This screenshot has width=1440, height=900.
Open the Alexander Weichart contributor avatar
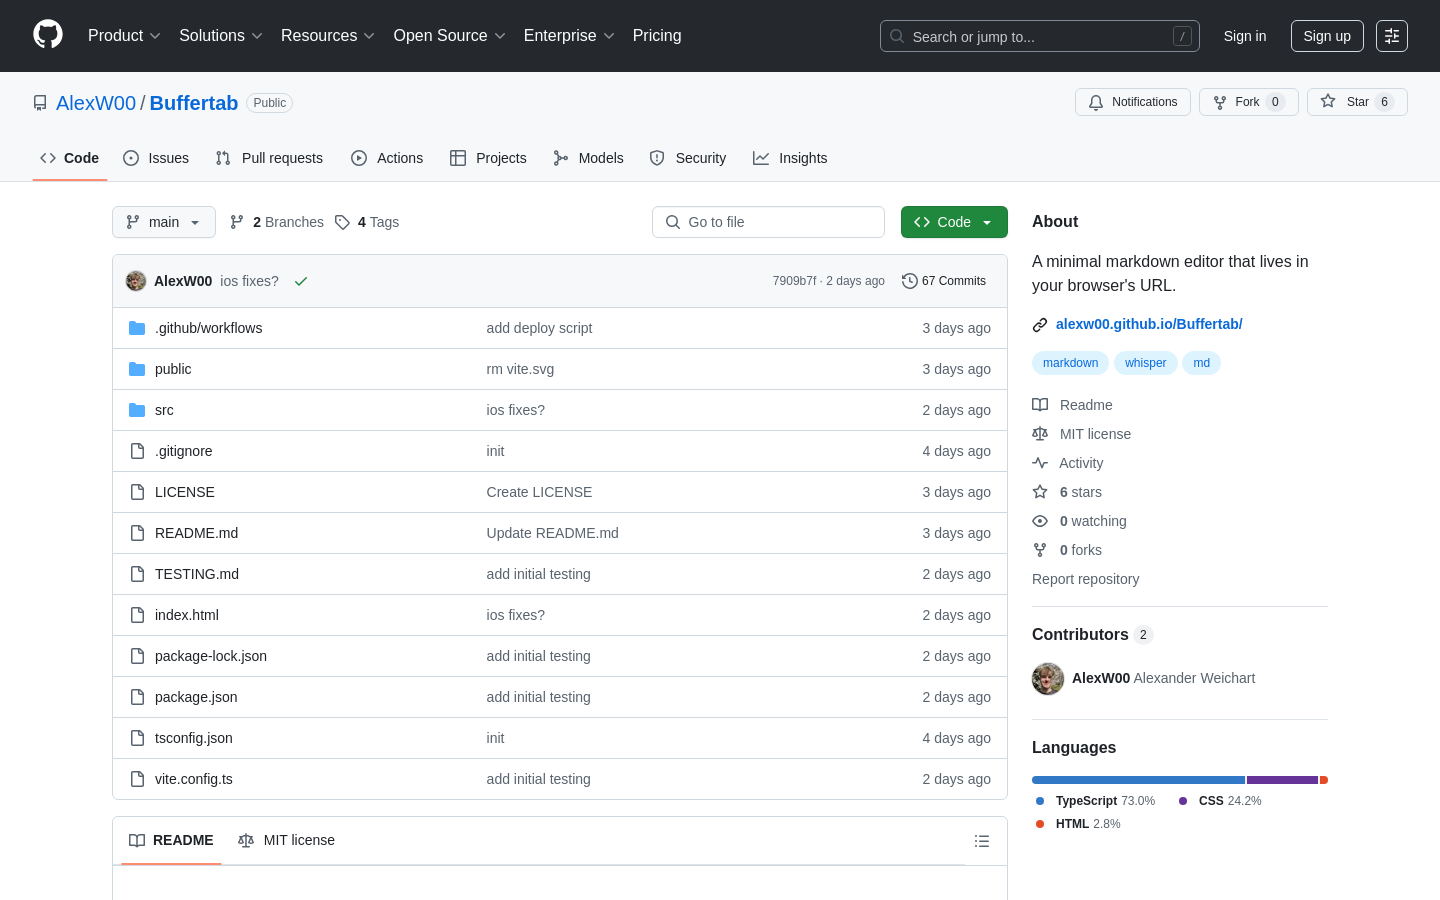pos(1048,678)
